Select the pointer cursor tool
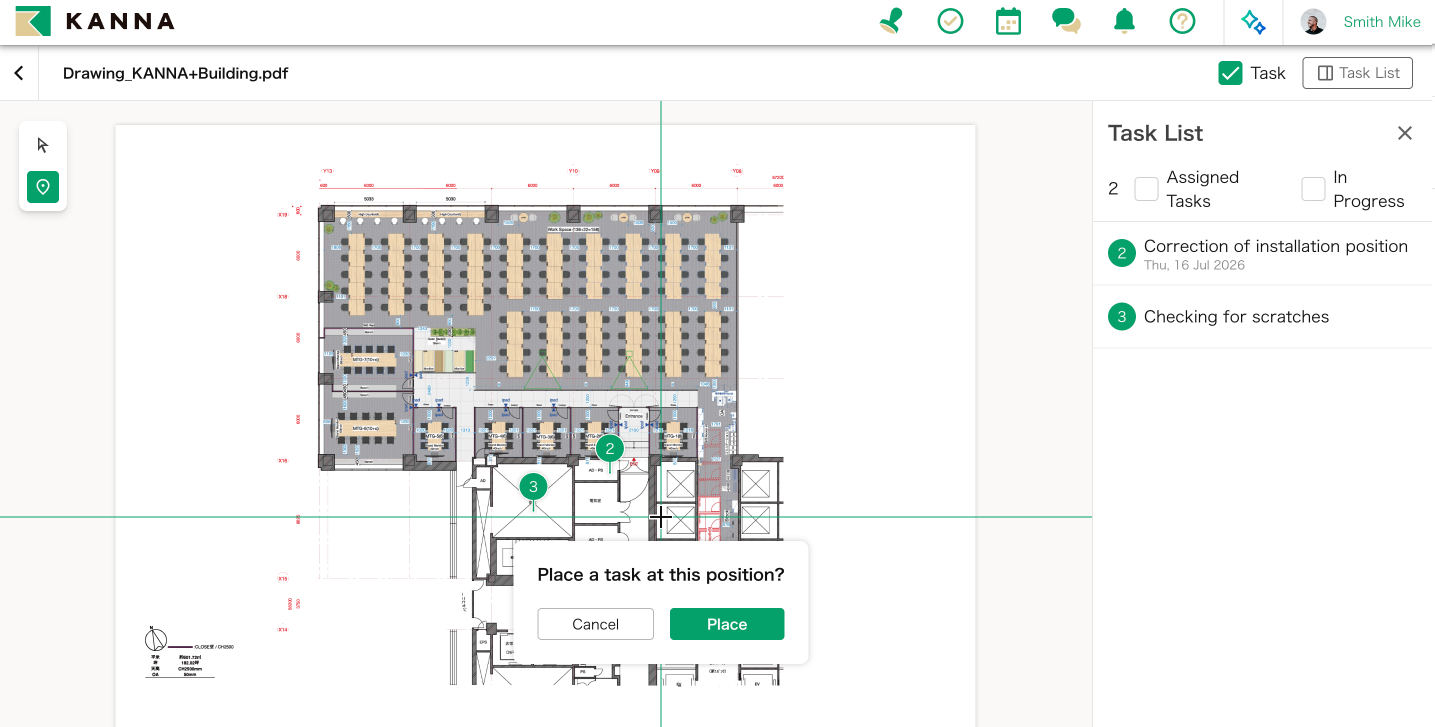 [43, 145]
